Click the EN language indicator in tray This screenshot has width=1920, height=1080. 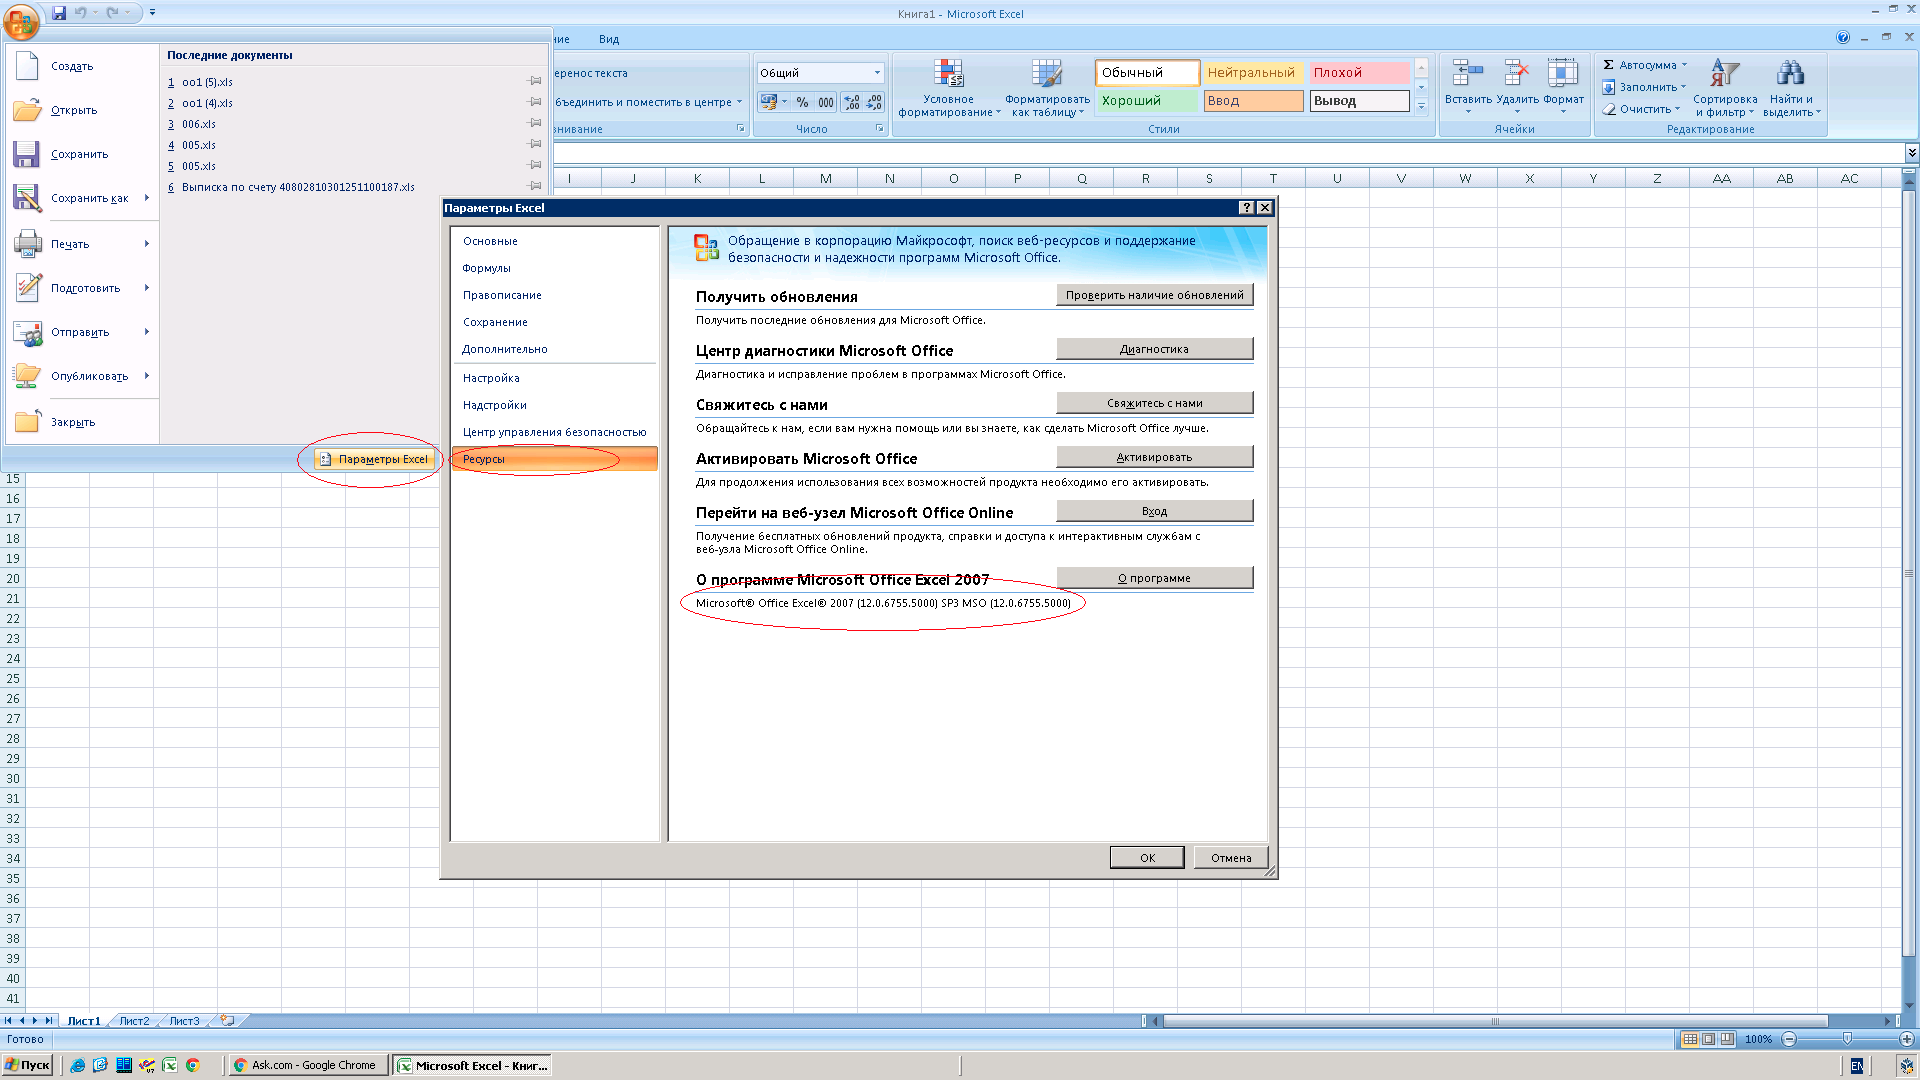[x=1857, y=1066]
